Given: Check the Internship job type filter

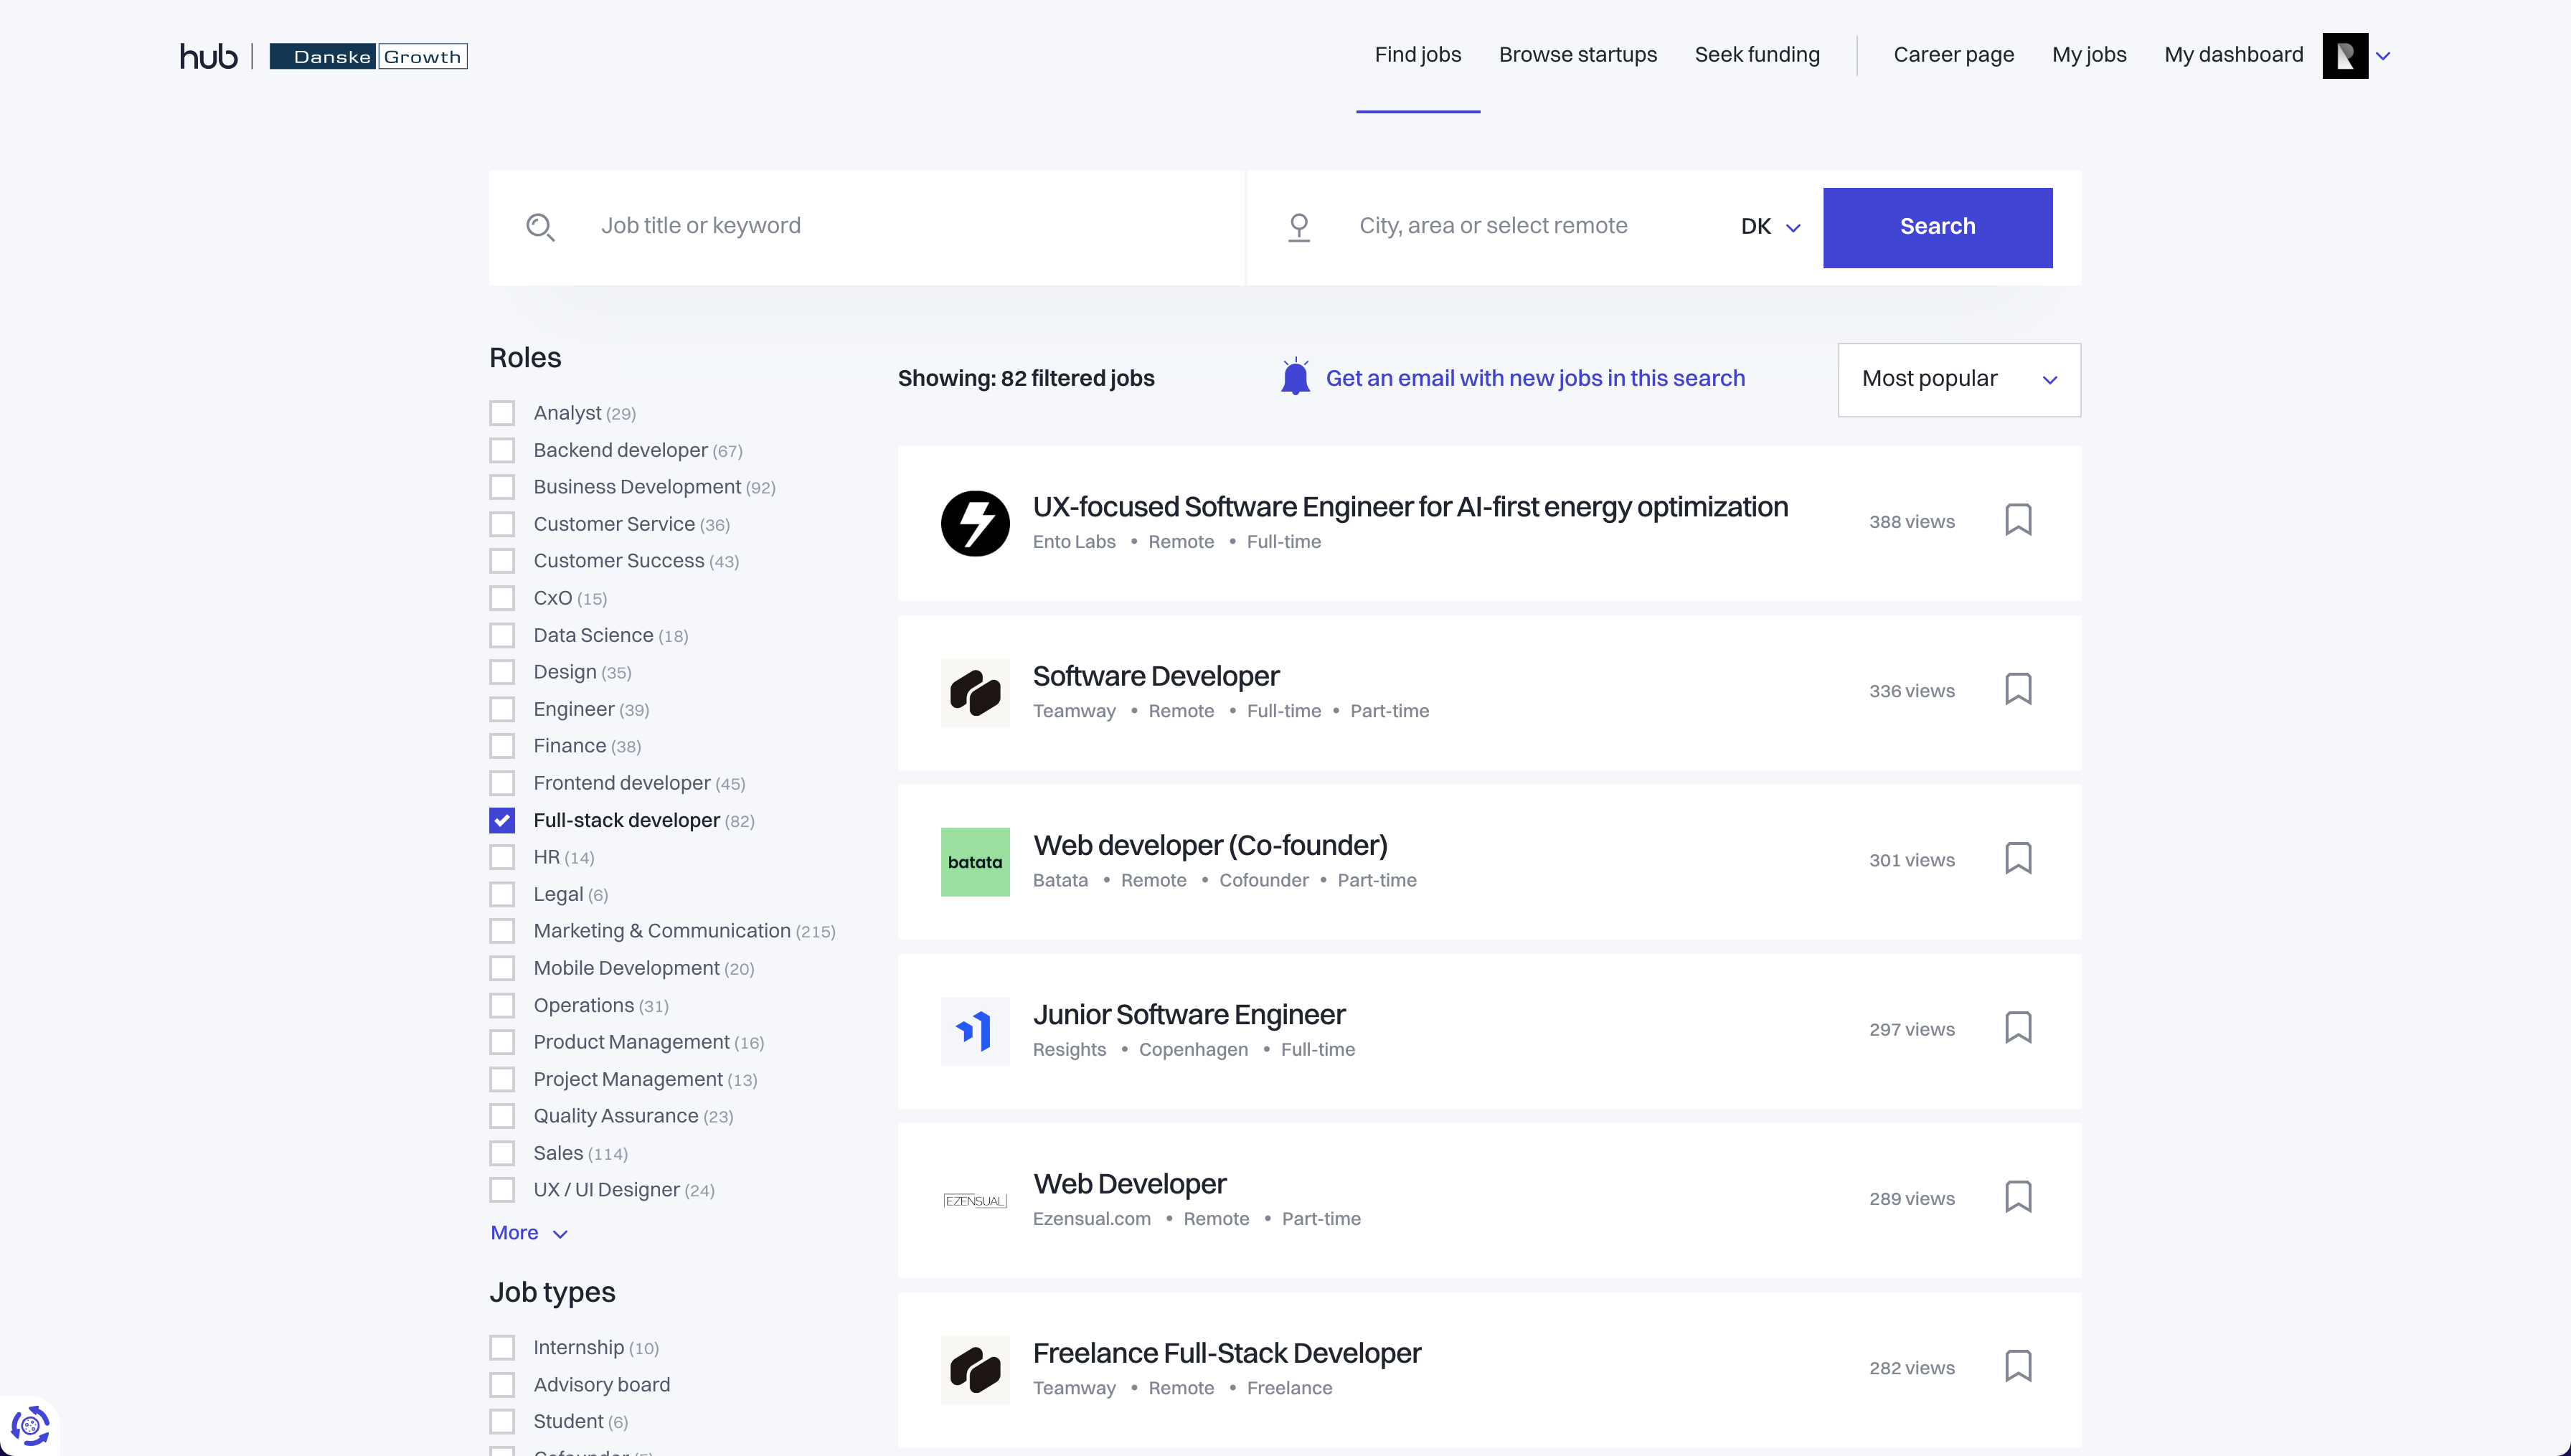Looking at the screenshot, I should coord(502,1347).
